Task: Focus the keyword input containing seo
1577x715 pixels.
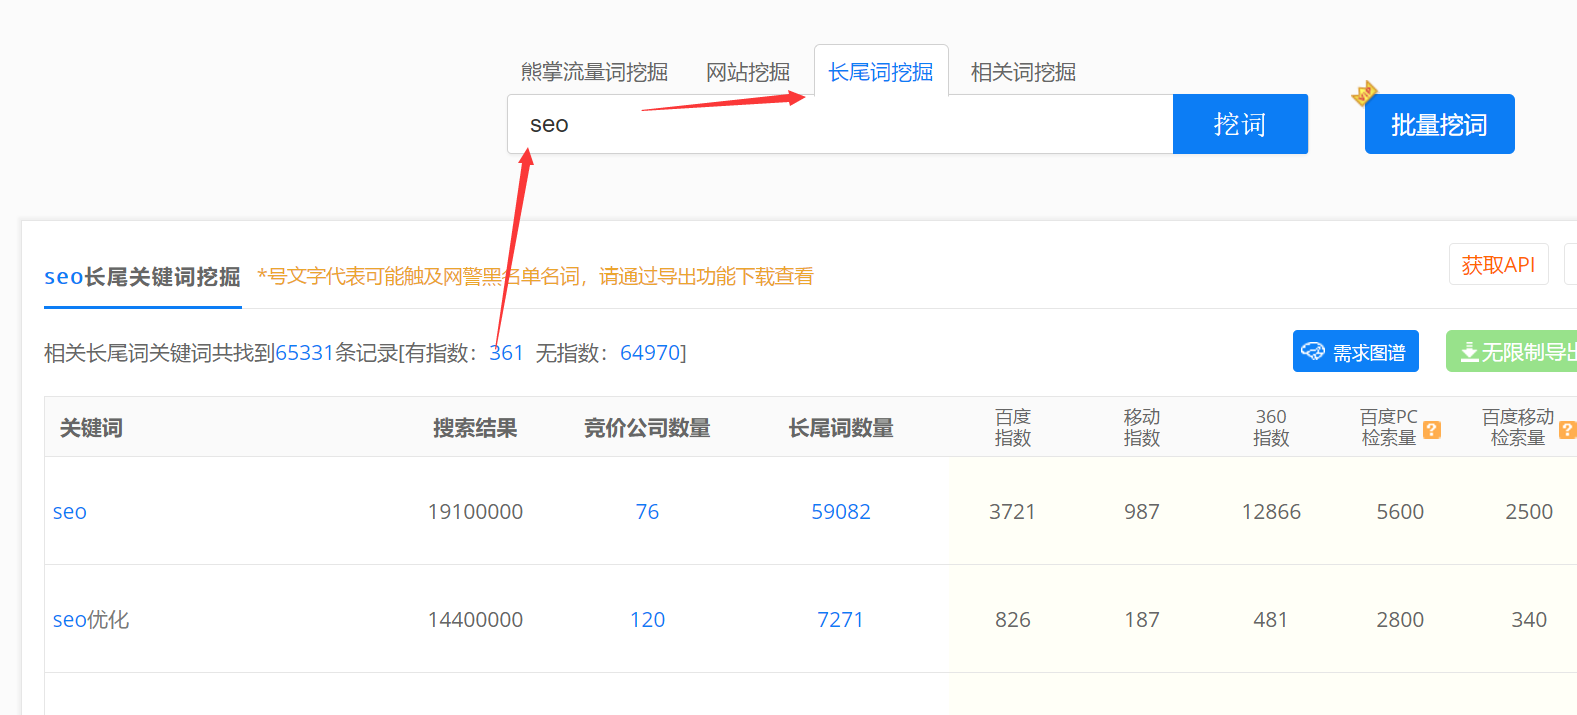Action: 840,124
